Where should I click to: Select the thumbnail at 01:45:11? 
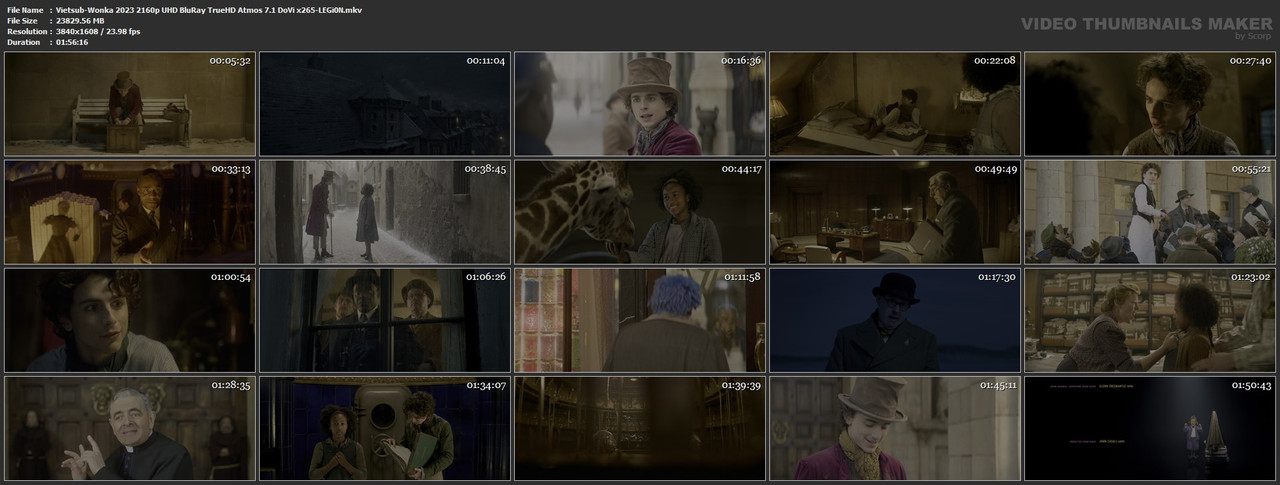pos(895,428)
